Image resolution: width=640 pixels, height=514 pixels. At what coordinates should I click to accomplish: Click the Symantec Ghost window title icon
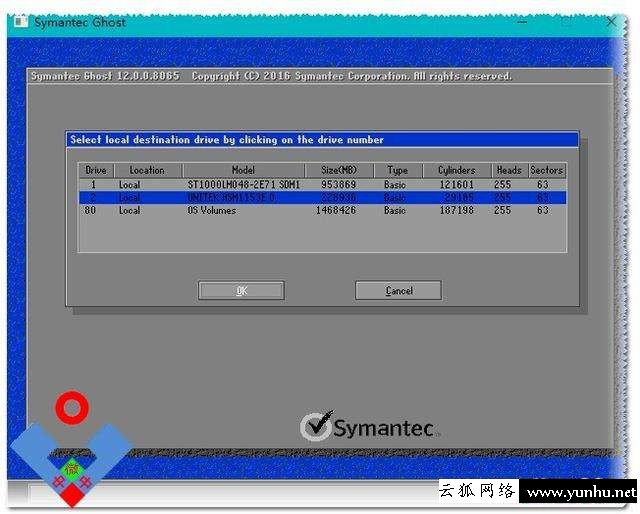20,21
